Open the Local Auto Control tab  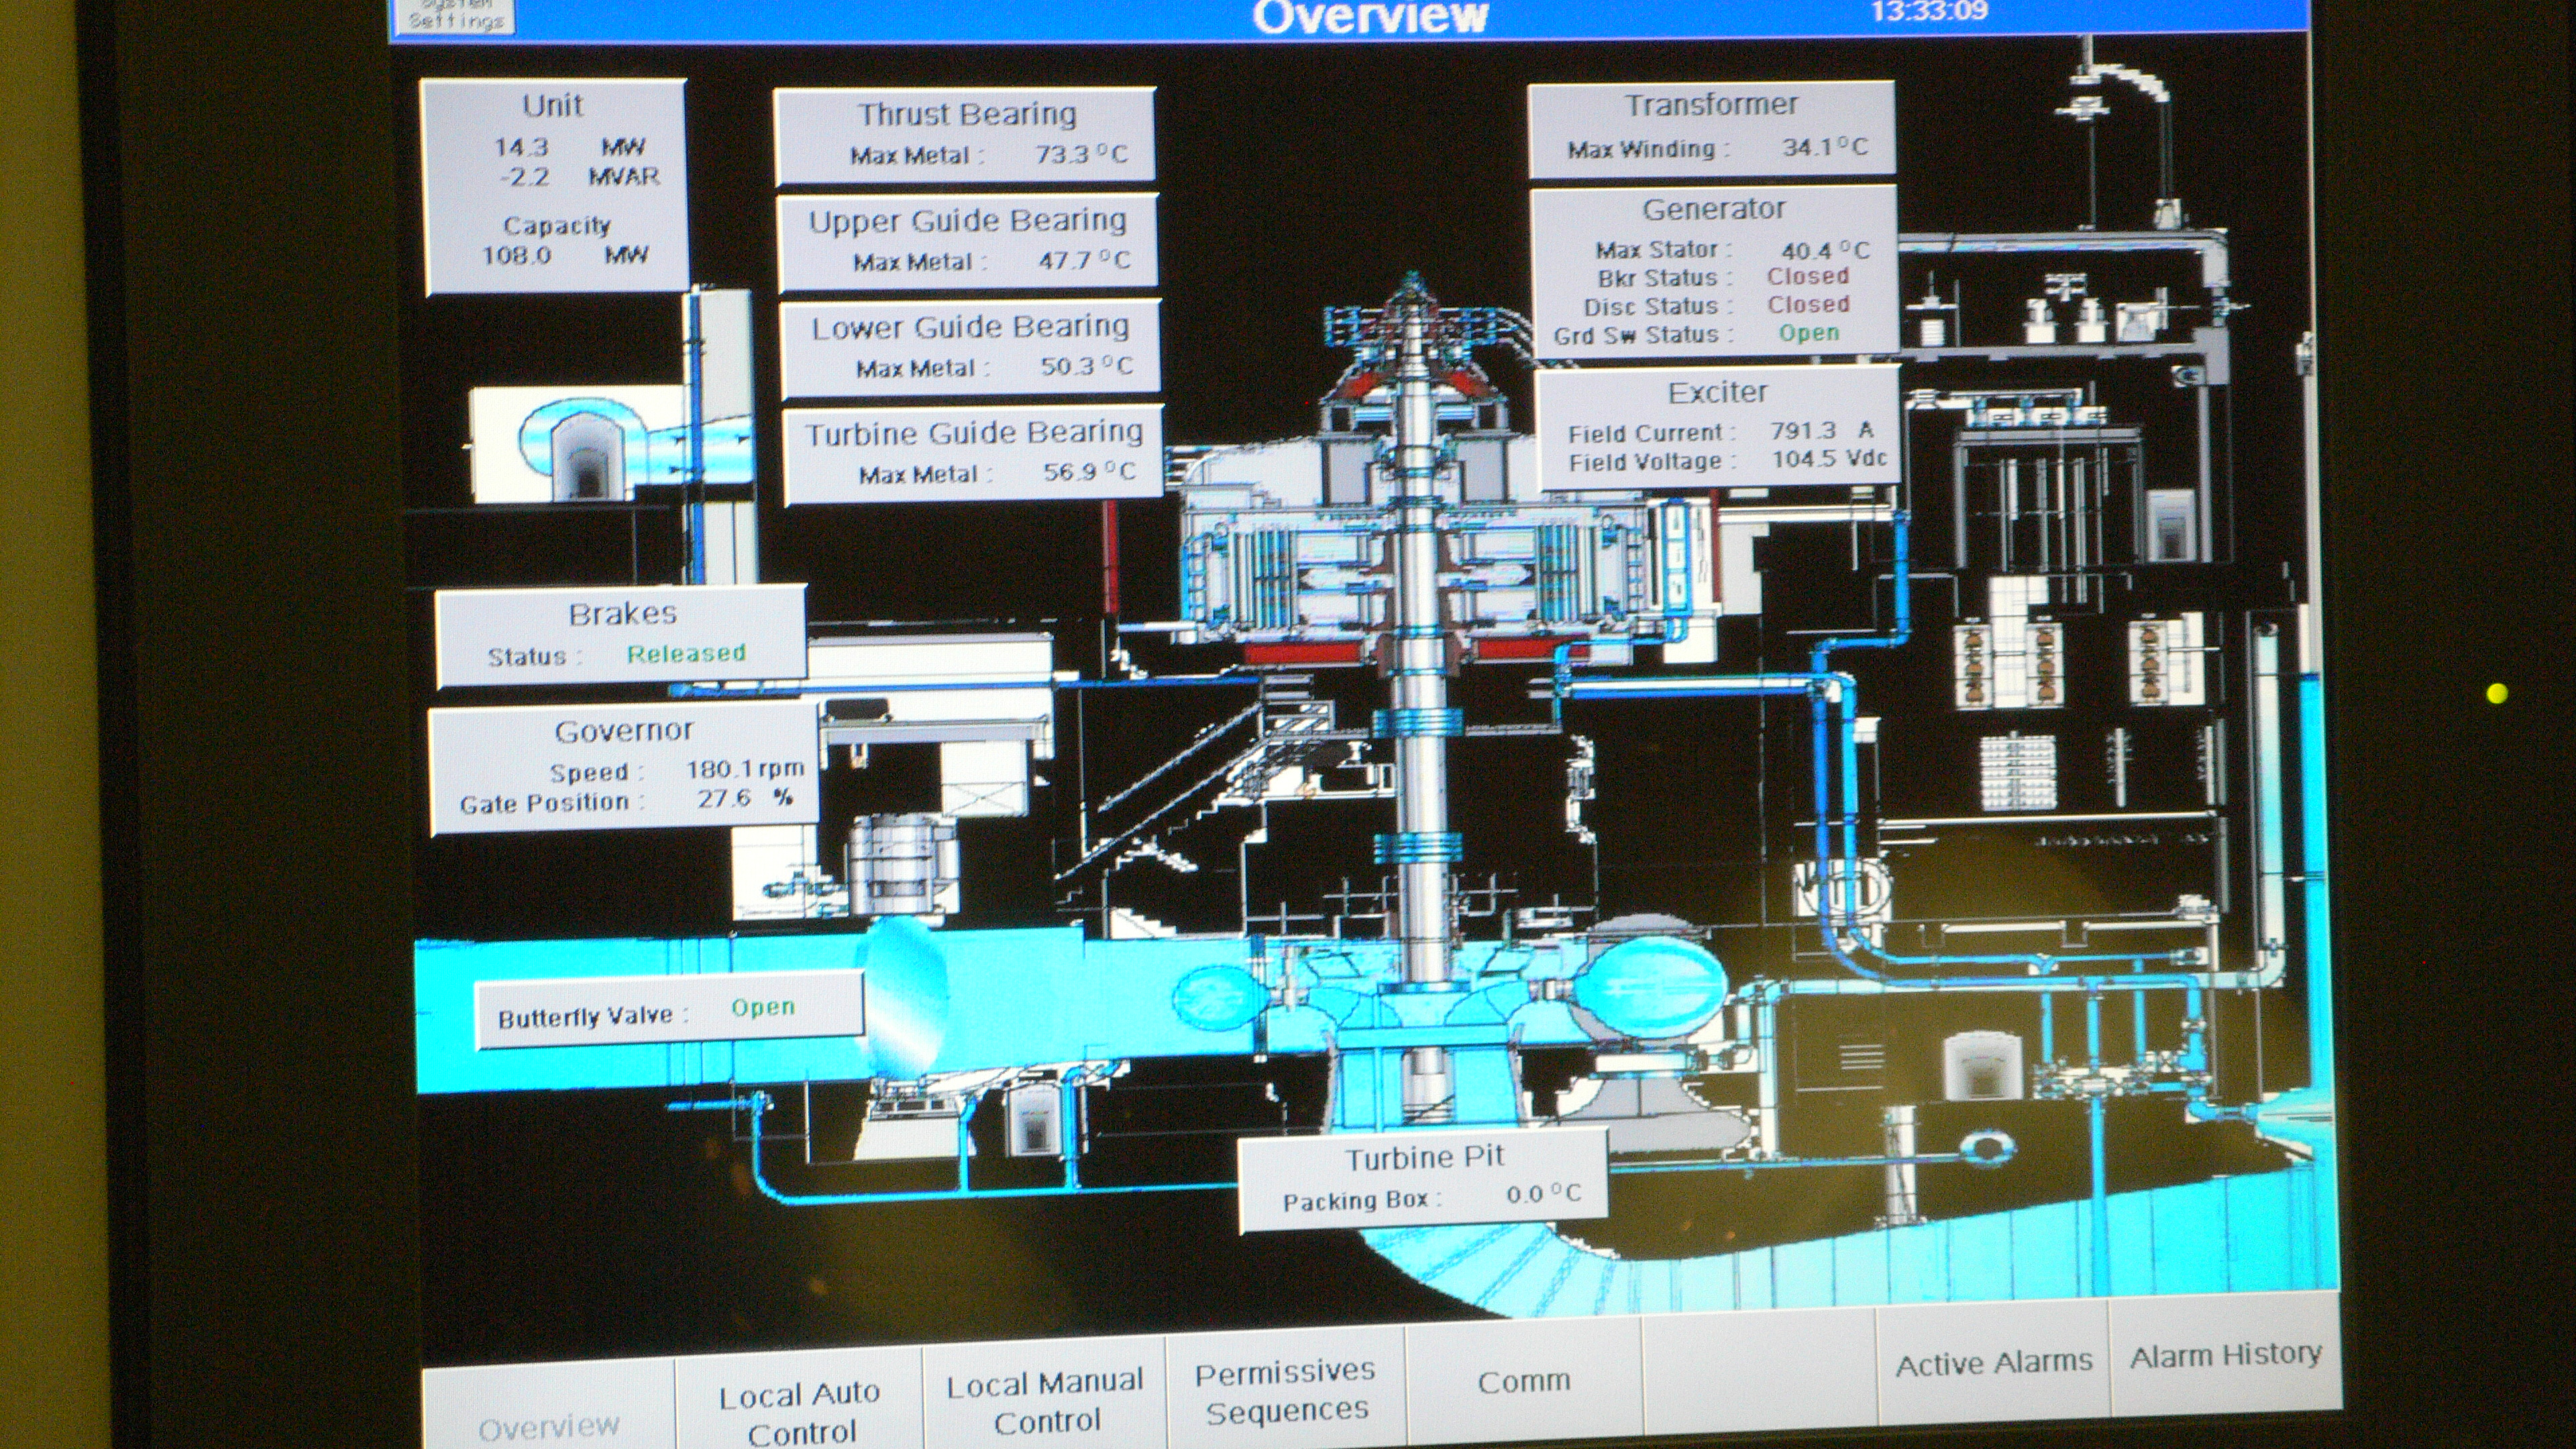point(799,1410)
